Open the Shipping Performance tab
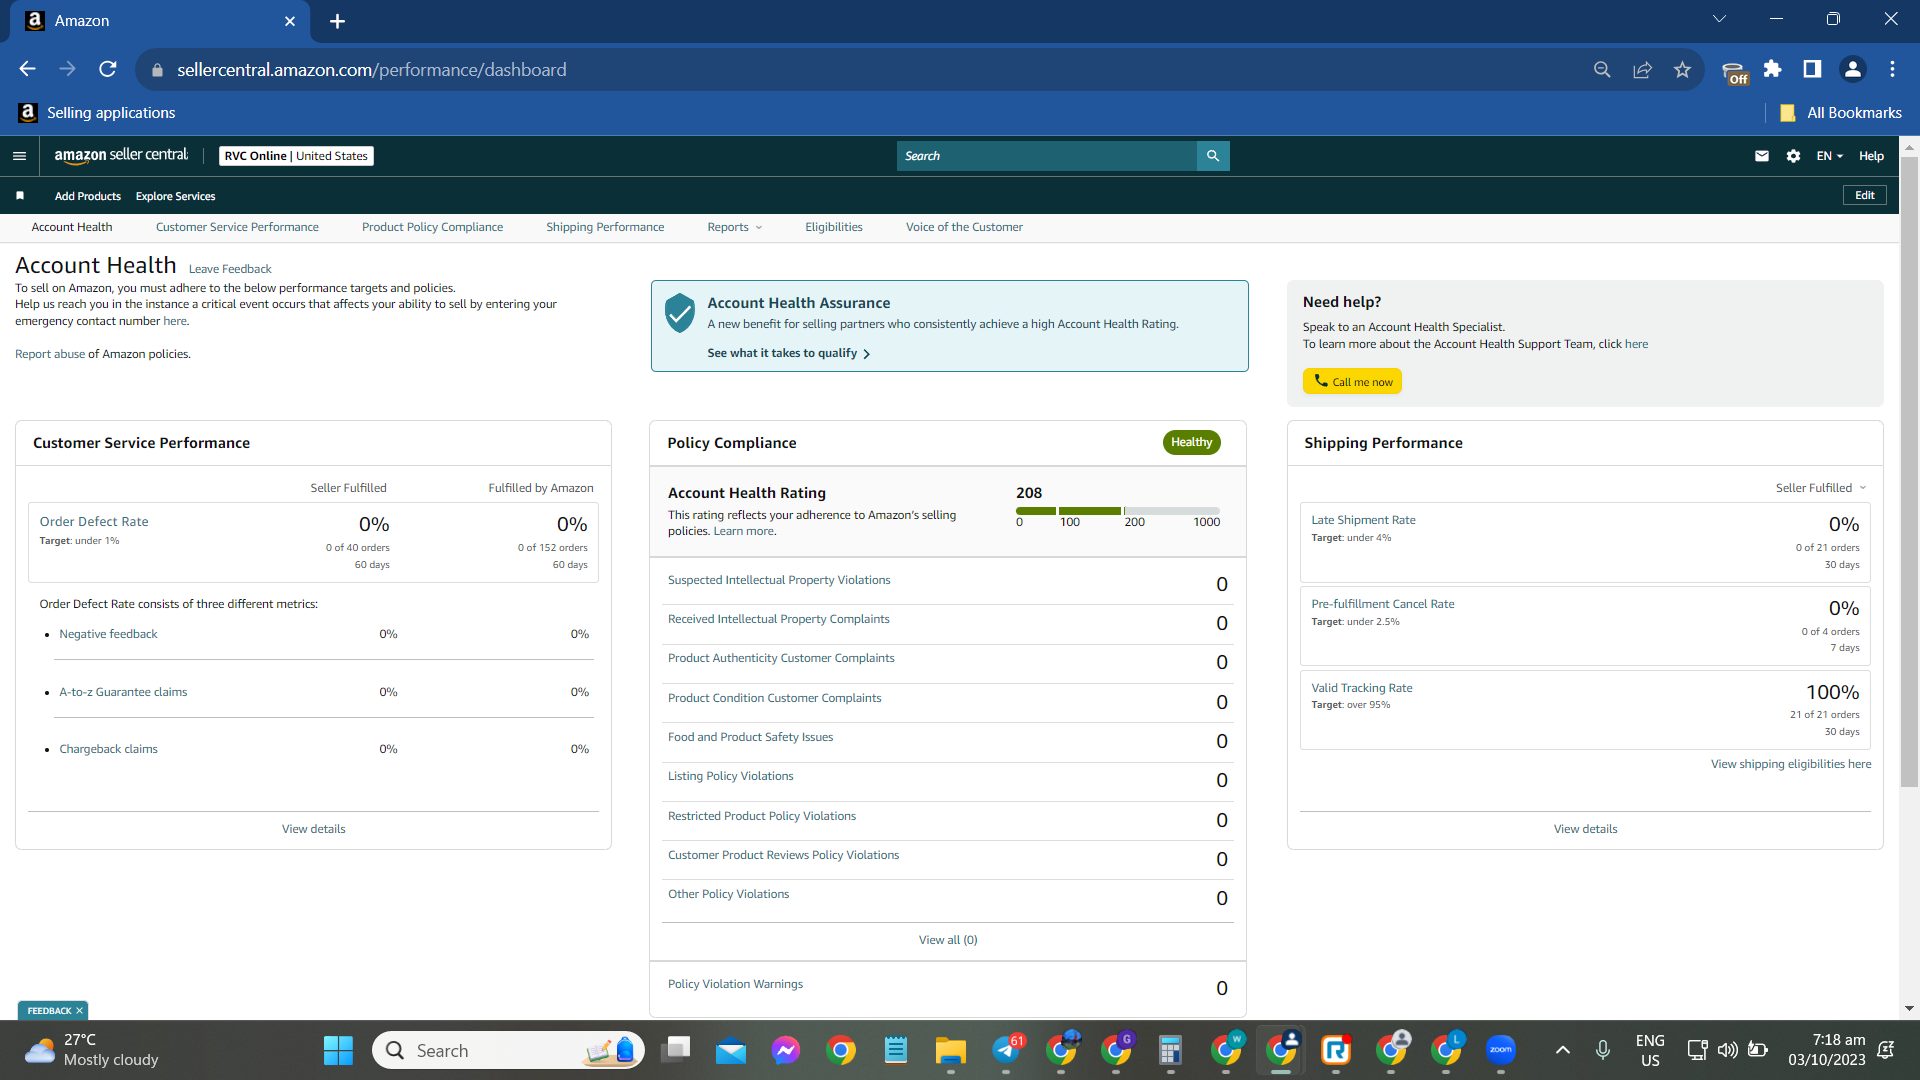 605,227
